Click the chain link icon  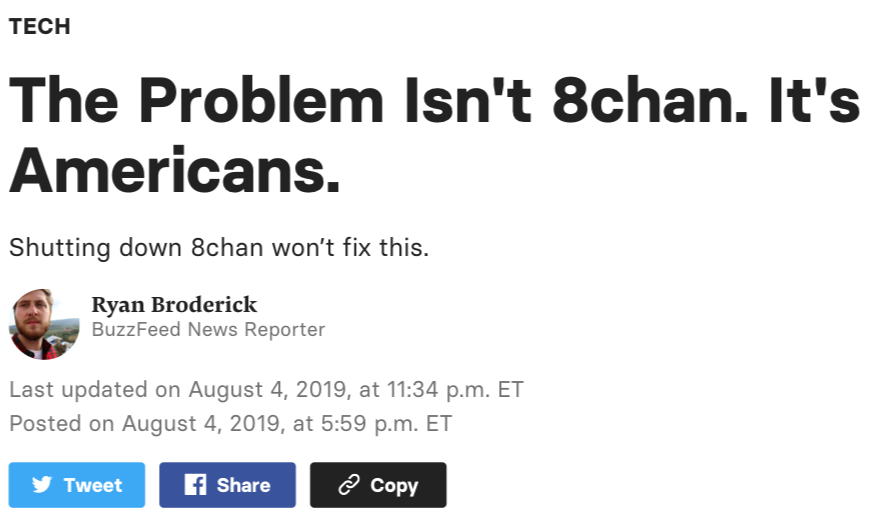click(348, 485)
